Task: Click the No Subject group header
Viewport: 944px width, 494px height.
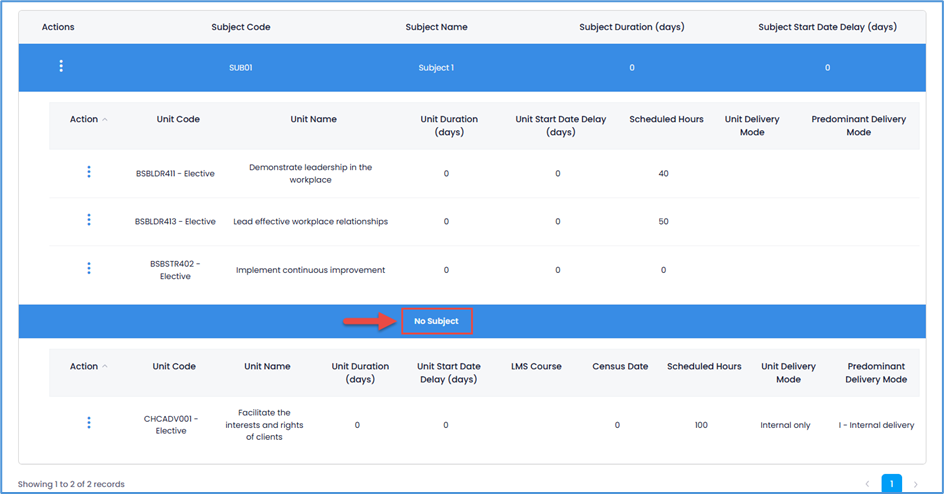Action: 436,321
